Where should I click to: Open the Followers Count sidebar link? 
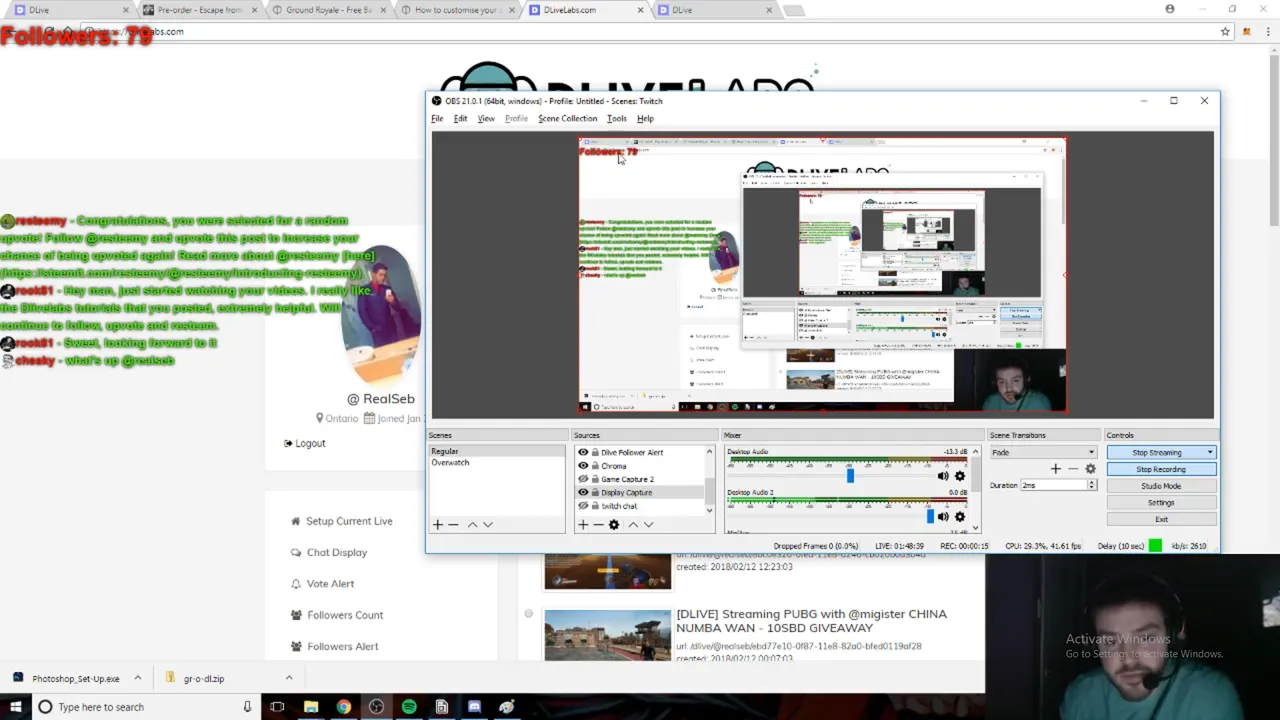pos(337,615)
